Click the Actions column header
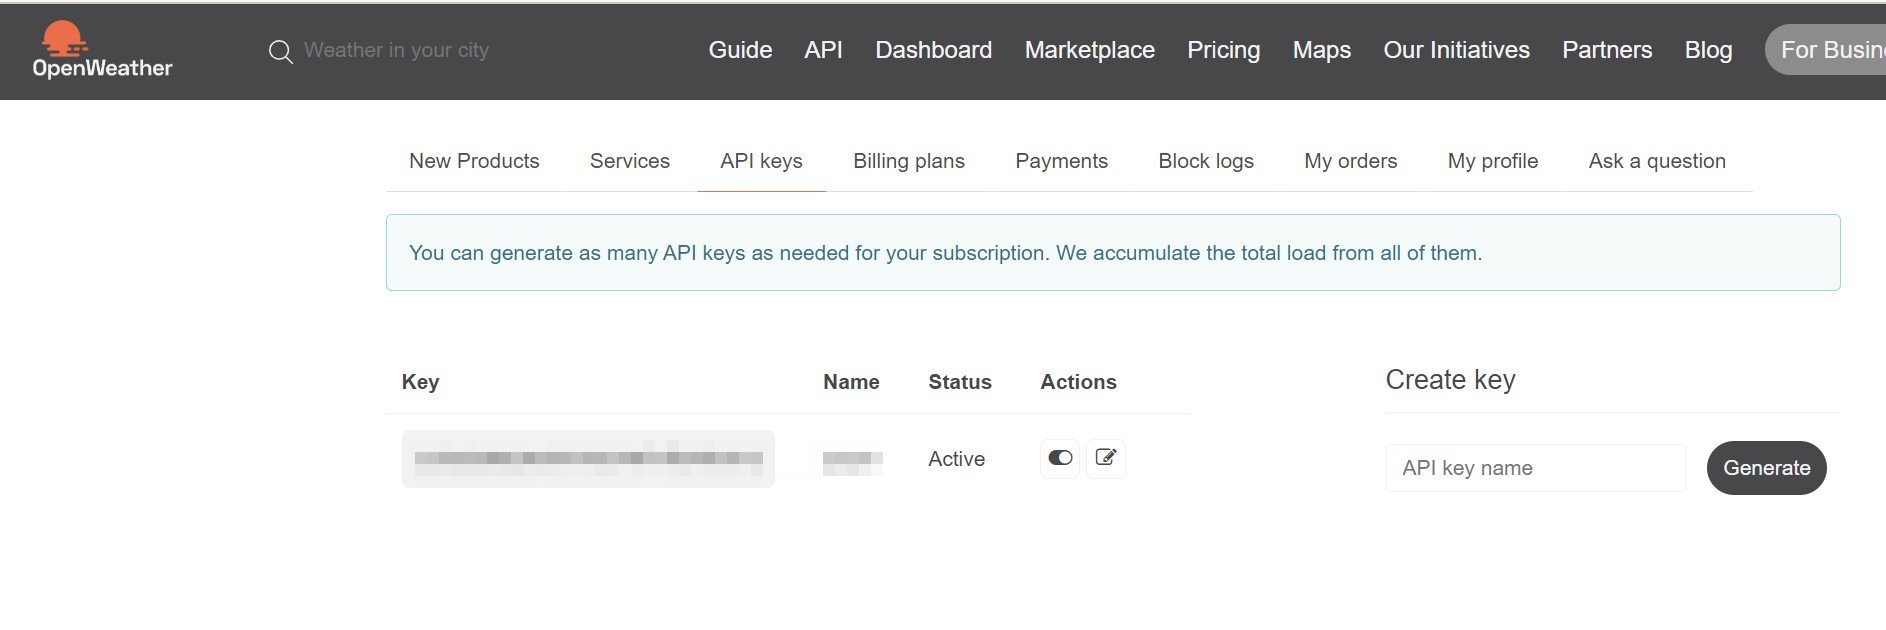Viewport: 1886px width, 630px height. pos(1078,382)
